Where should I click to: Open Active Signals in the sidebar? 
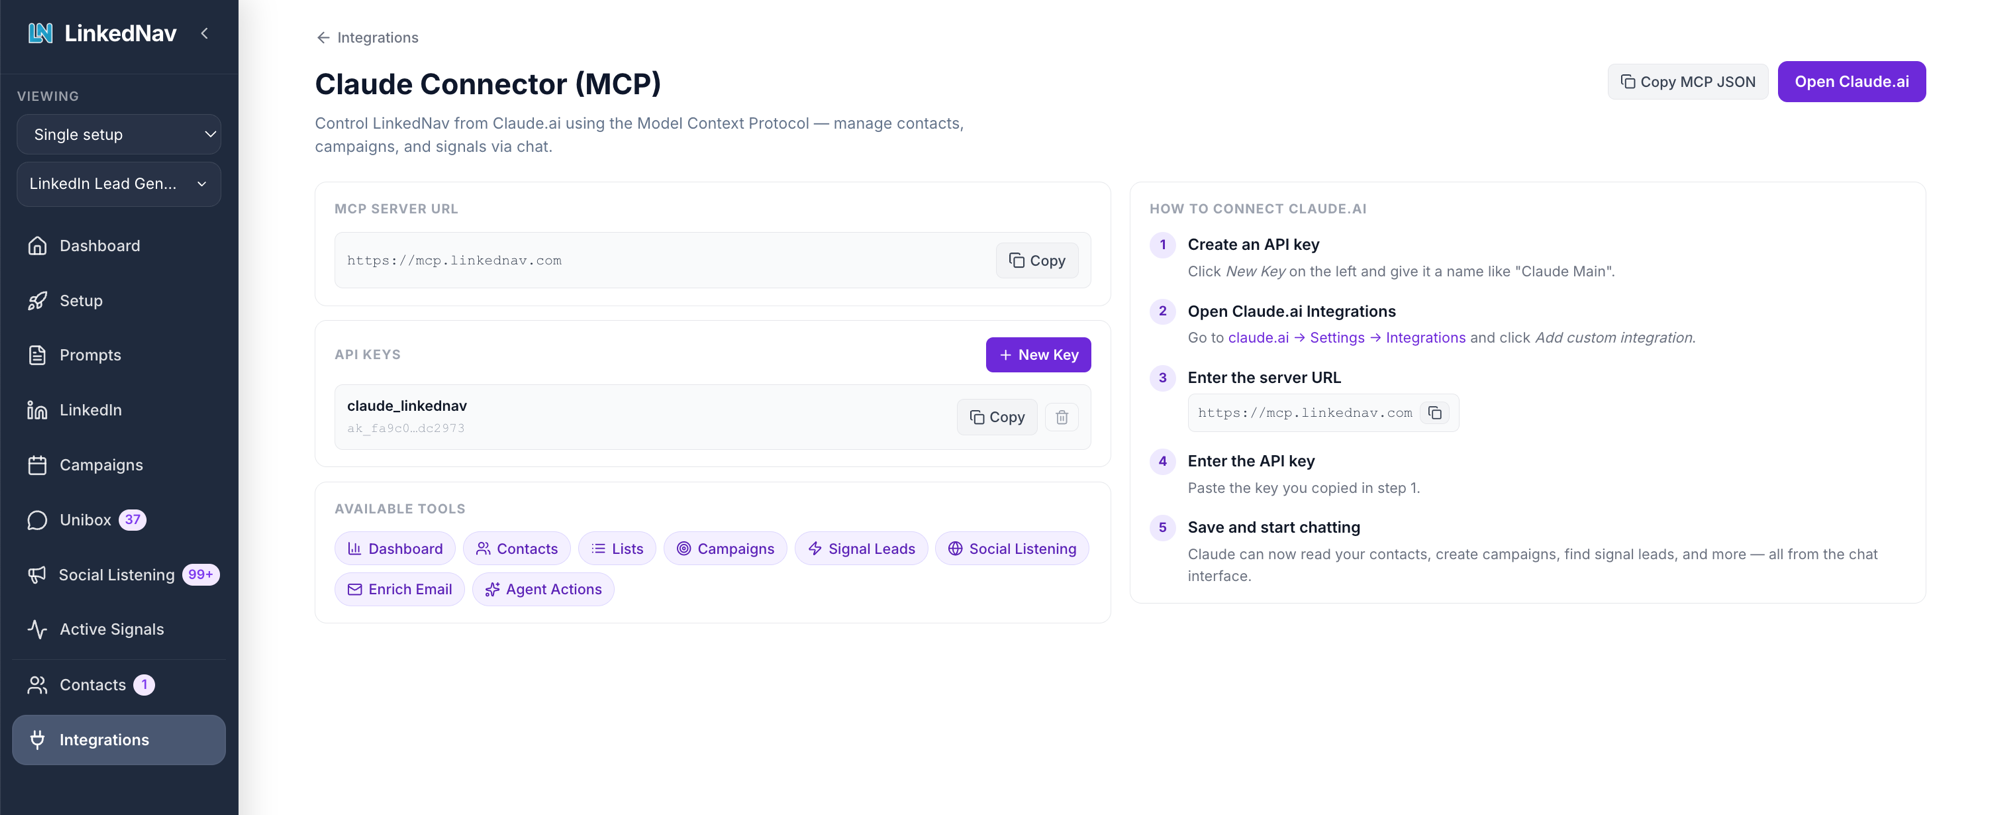119,629
